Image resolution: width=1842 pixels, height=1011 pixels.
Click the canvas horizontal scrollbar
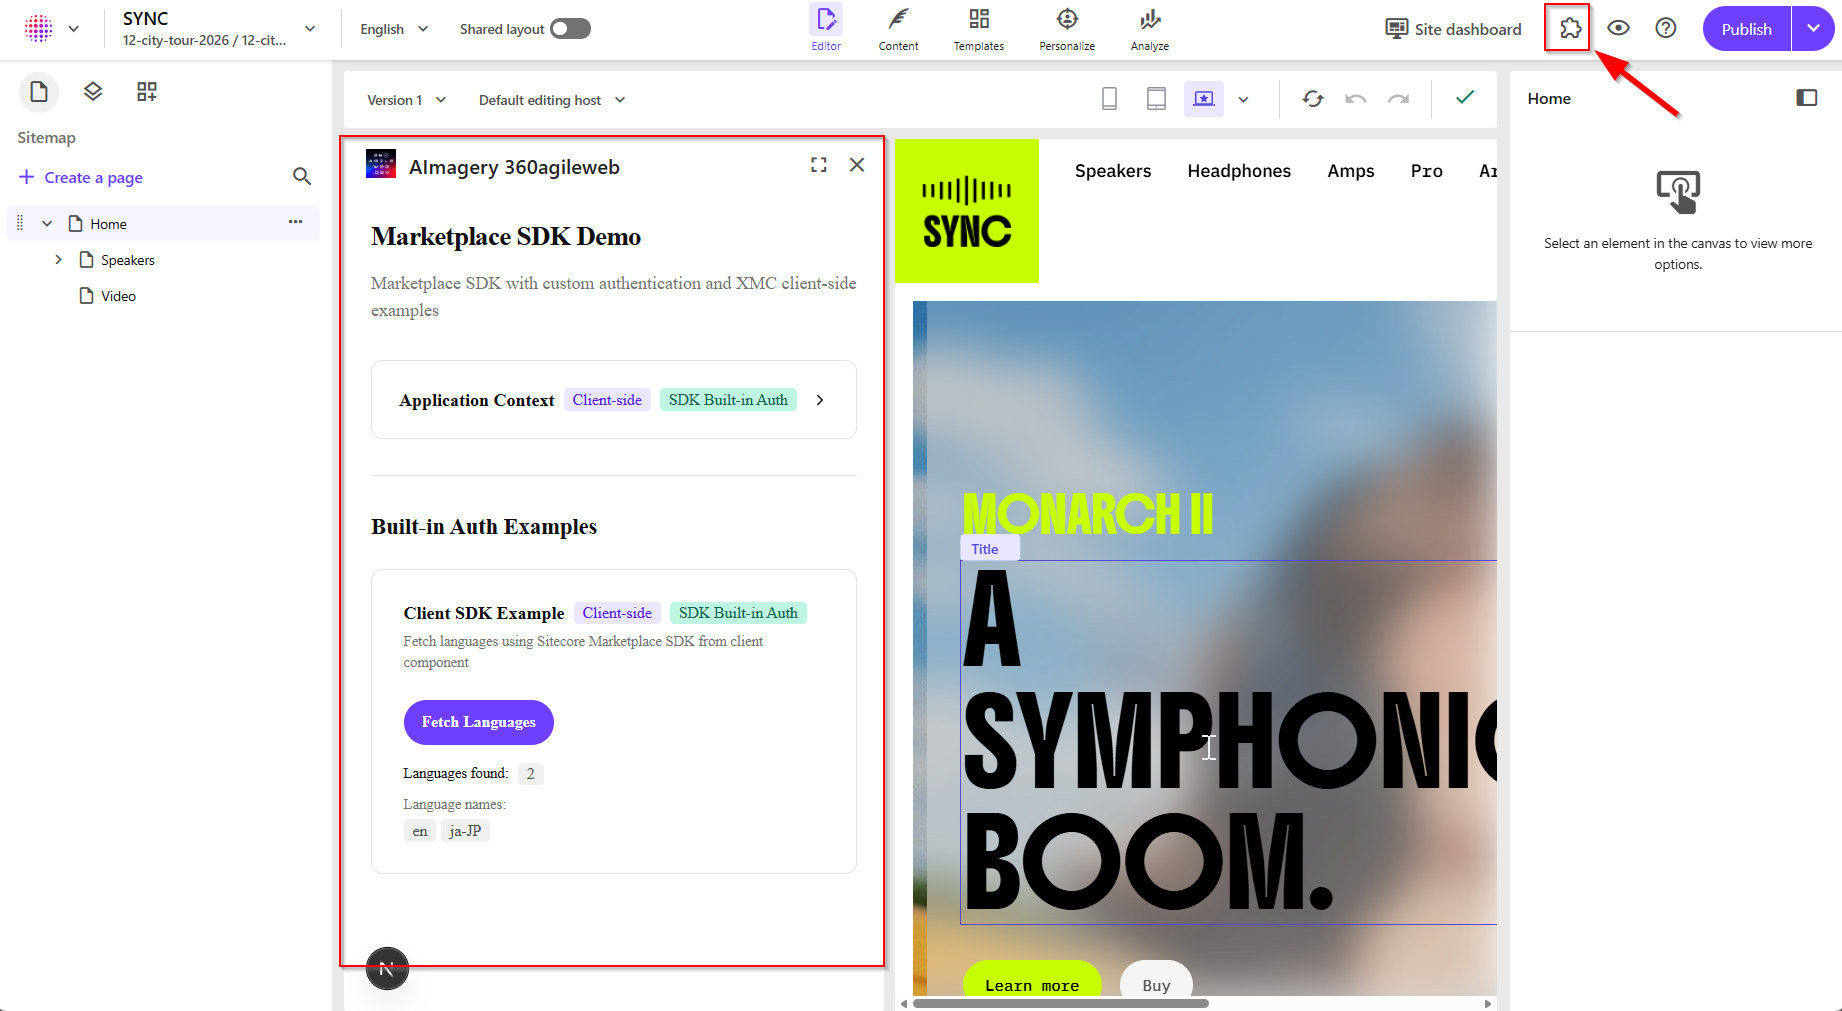click(1060, 1003)
